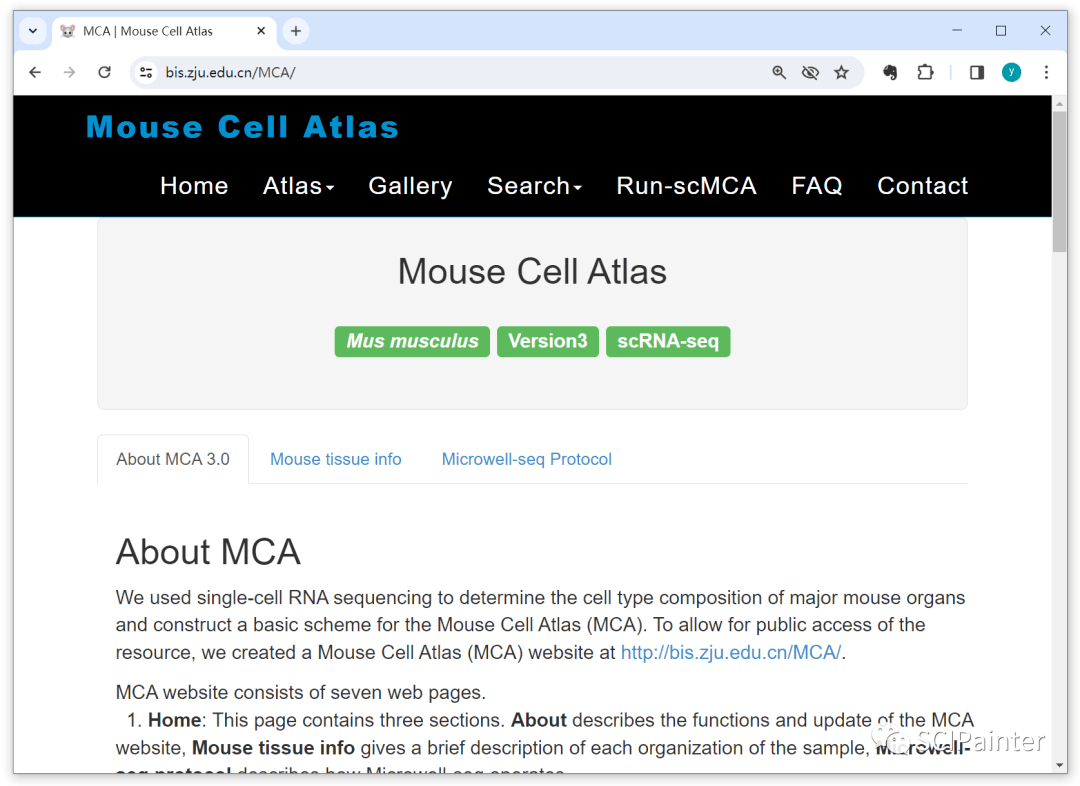The height and width of the screenshot is (786, 1080).
Task: Open the Evernote extension icon
Action: (889, 72)
